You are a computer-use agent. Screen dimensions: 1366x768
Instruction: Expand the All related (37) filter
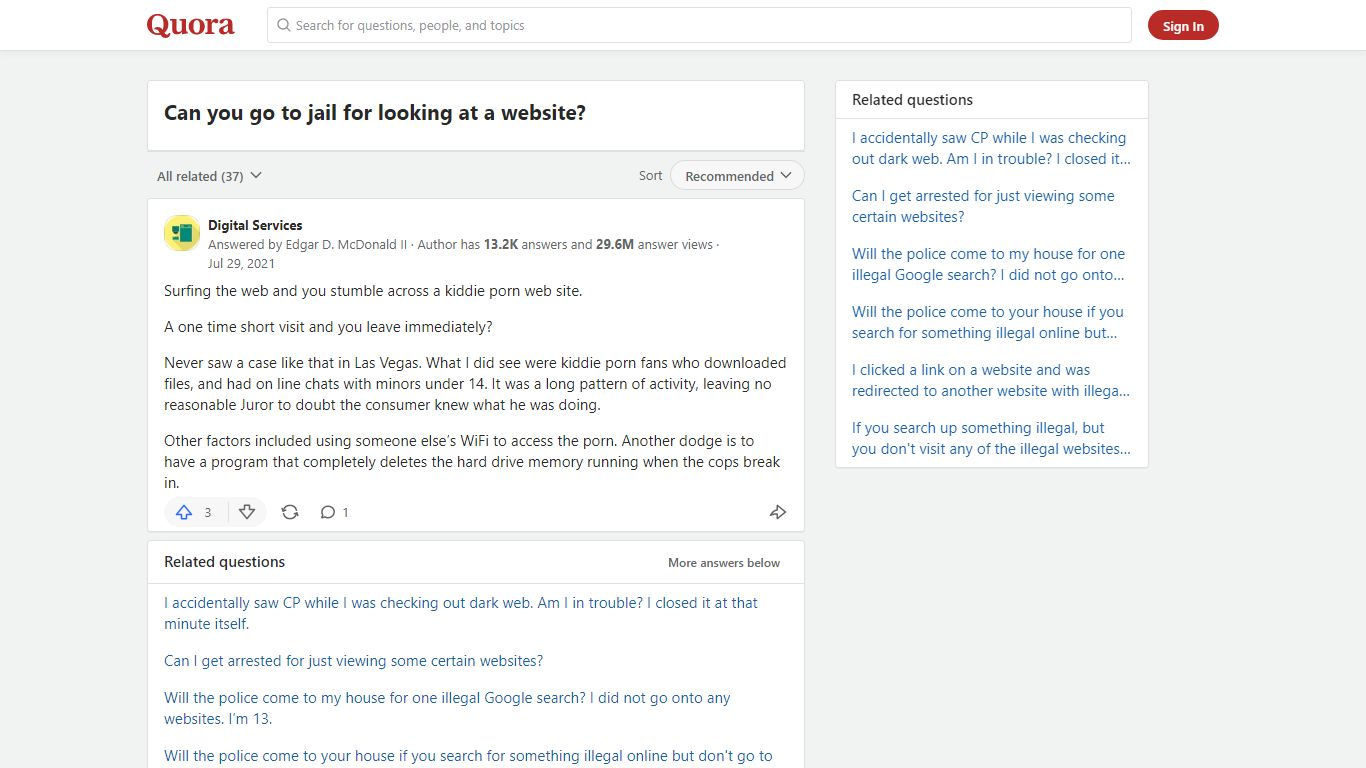click(x=209, y=176)
